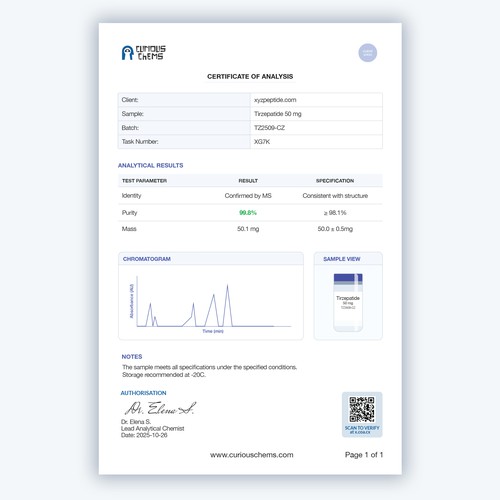Click the Dr. Elena S. handwritten signature
The height and width of the screenshot is (500, 500).
[160, 408]
